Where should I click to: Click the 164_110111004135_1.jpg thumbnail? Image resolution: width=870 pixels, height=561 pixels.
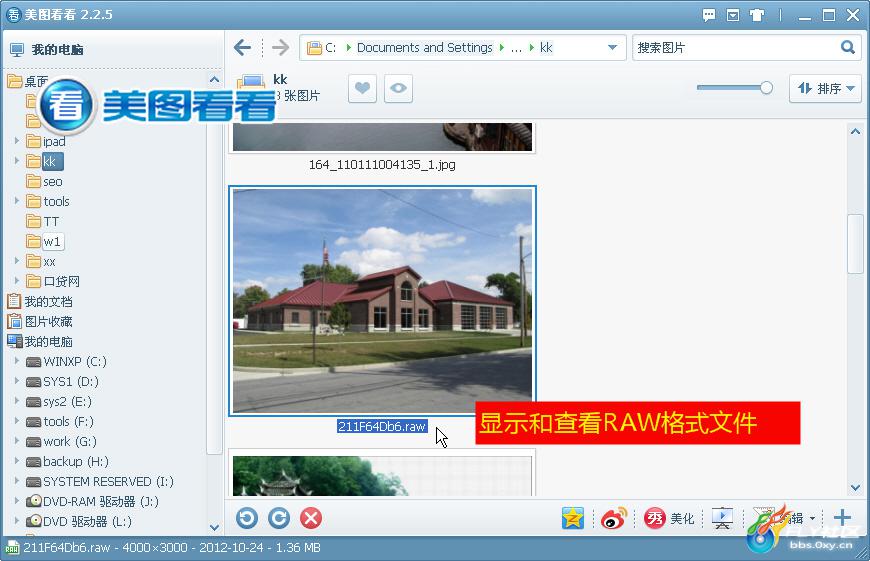pyautogui.click(x=382, y=137)
